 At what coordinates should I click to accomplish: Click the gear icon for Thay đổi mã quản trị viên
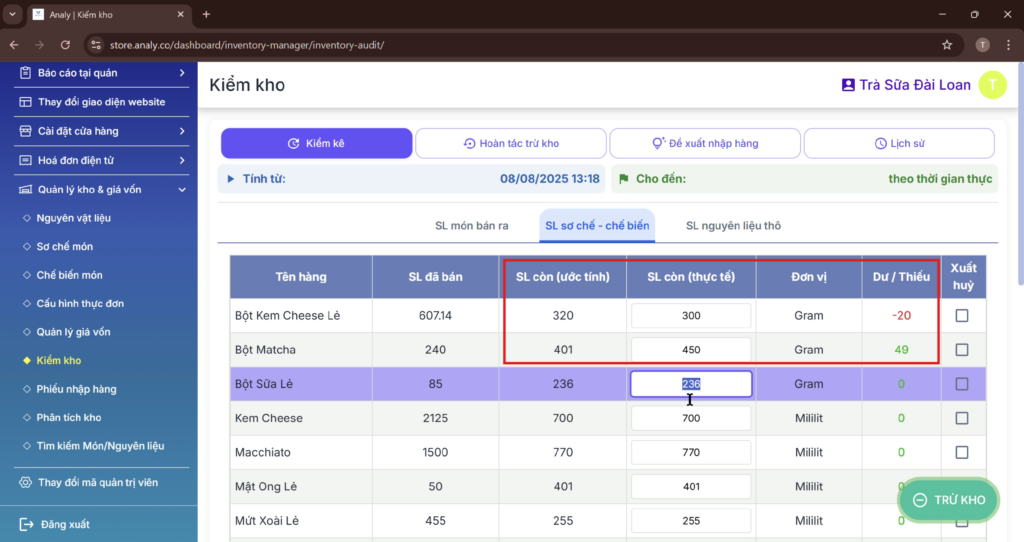[26, 482]
